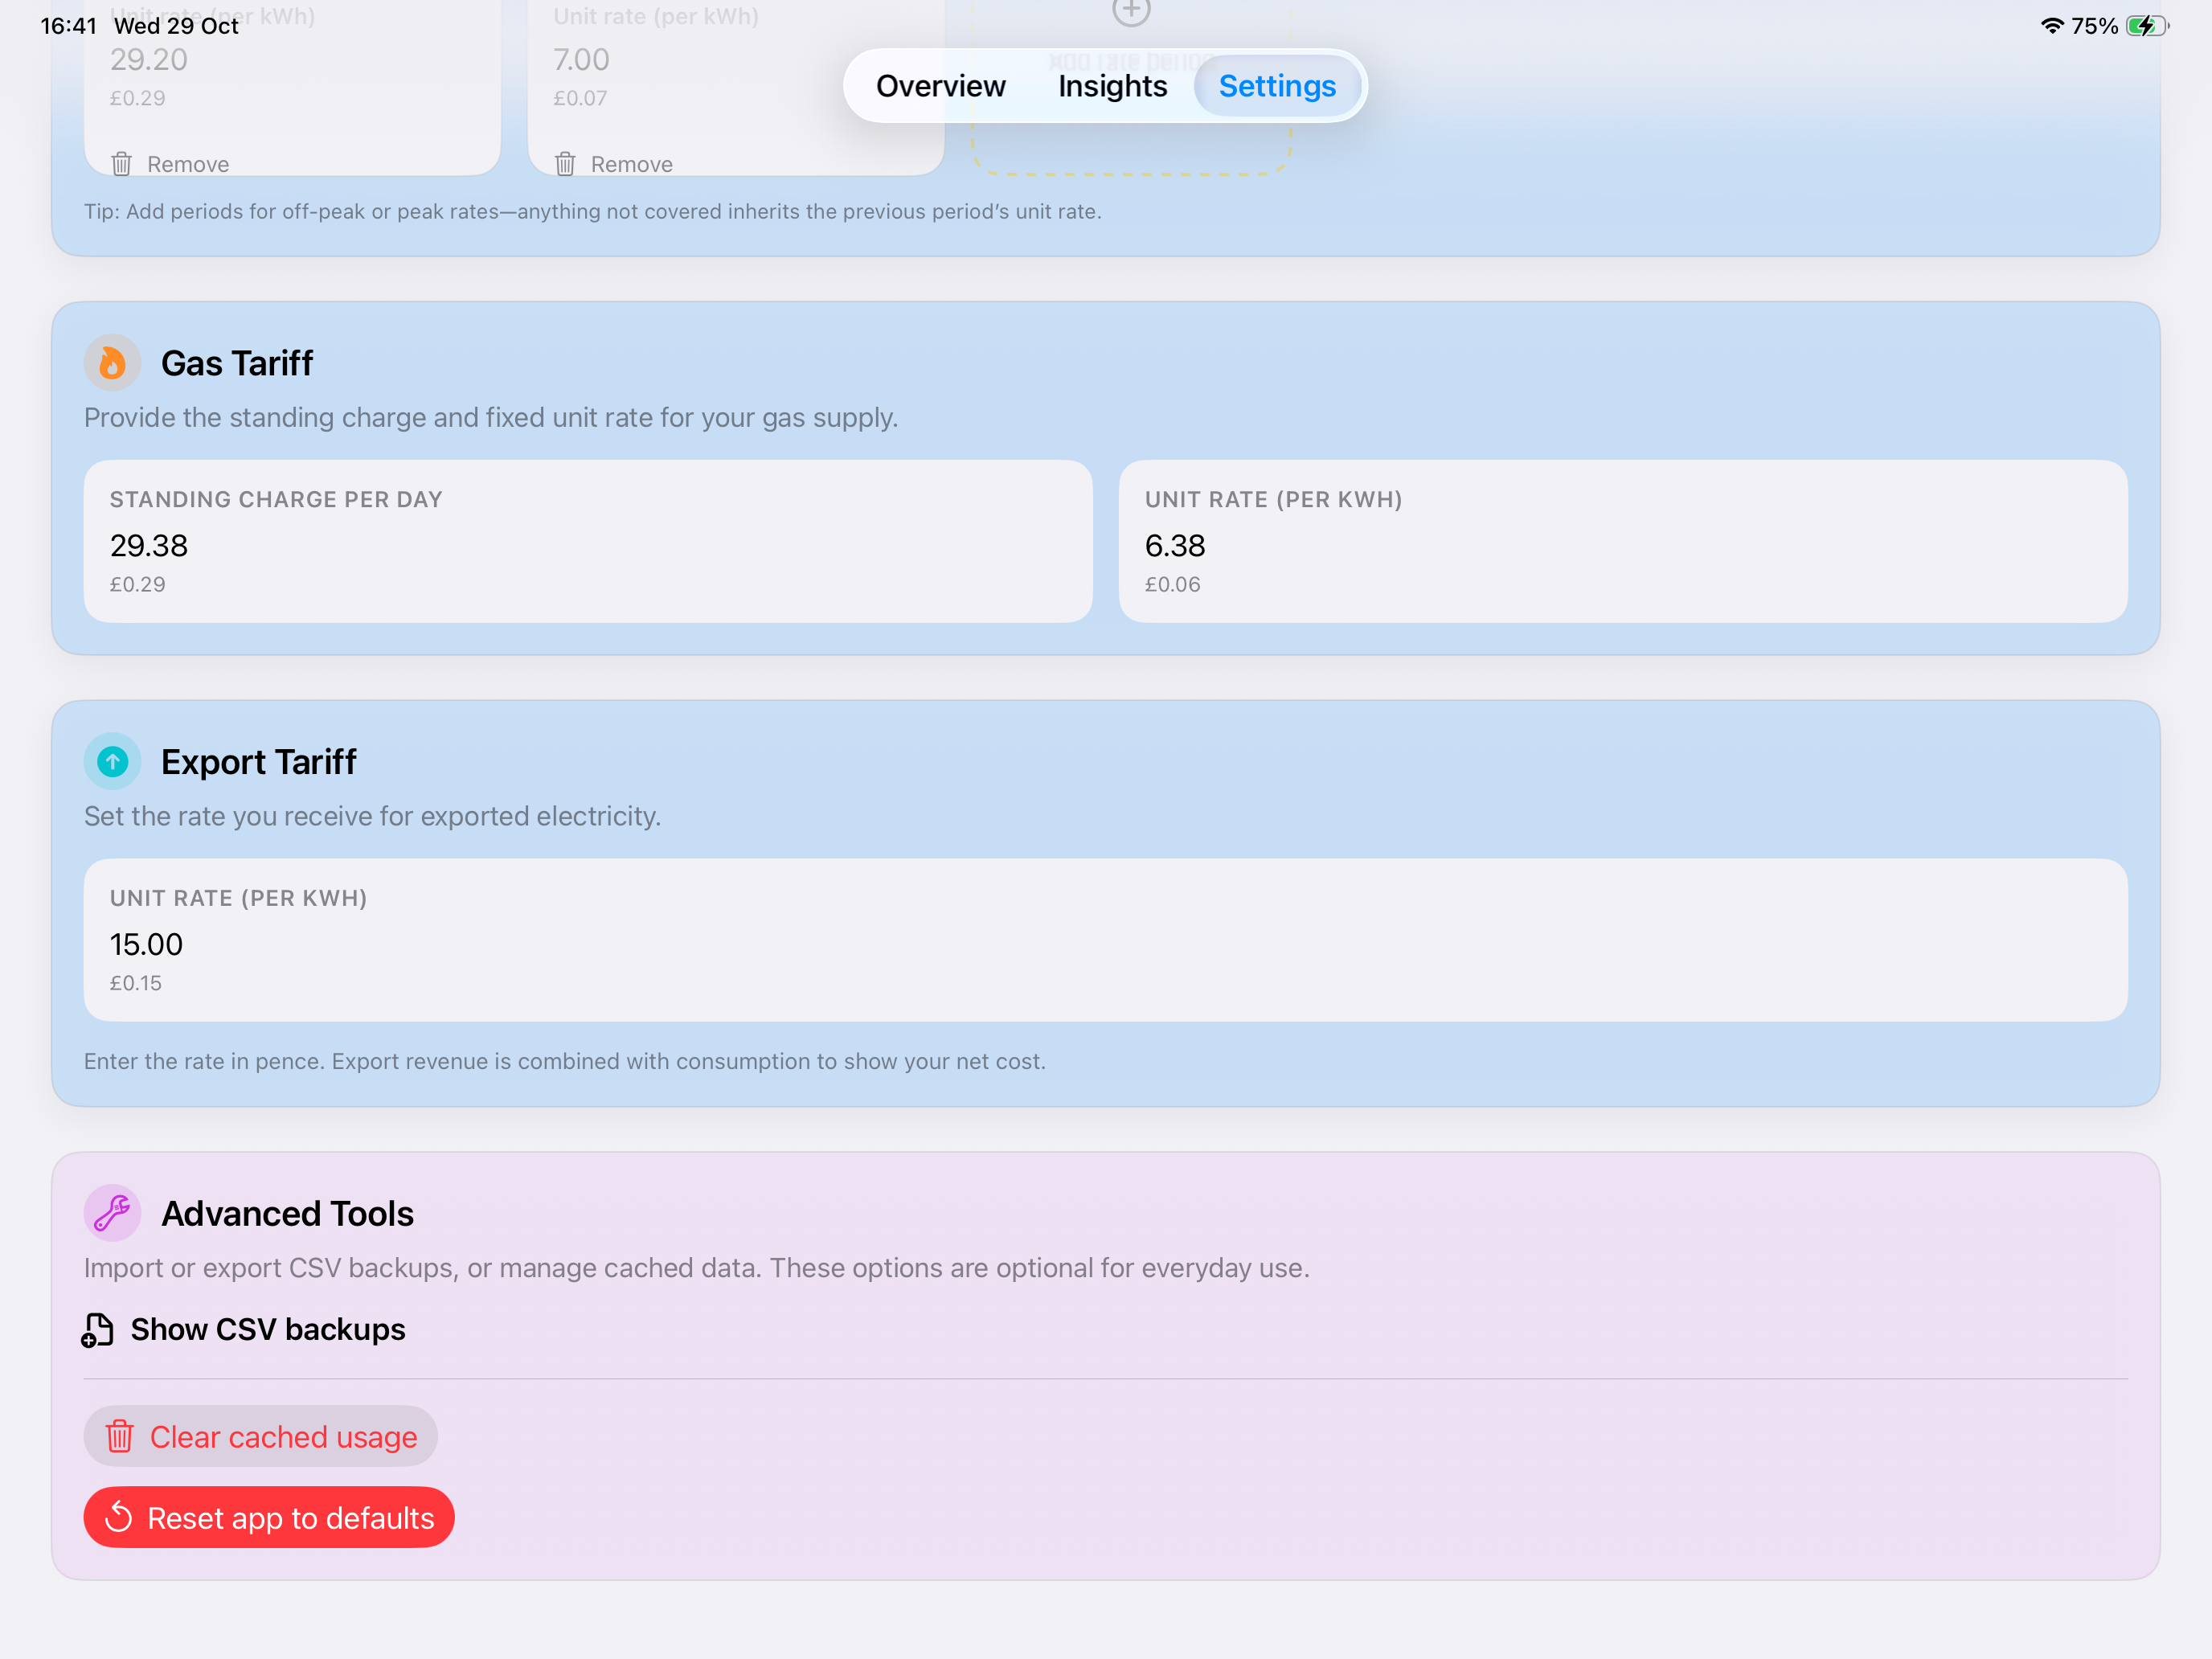
Task: Click the Gas Tariff flame icon
Action: 112,362
